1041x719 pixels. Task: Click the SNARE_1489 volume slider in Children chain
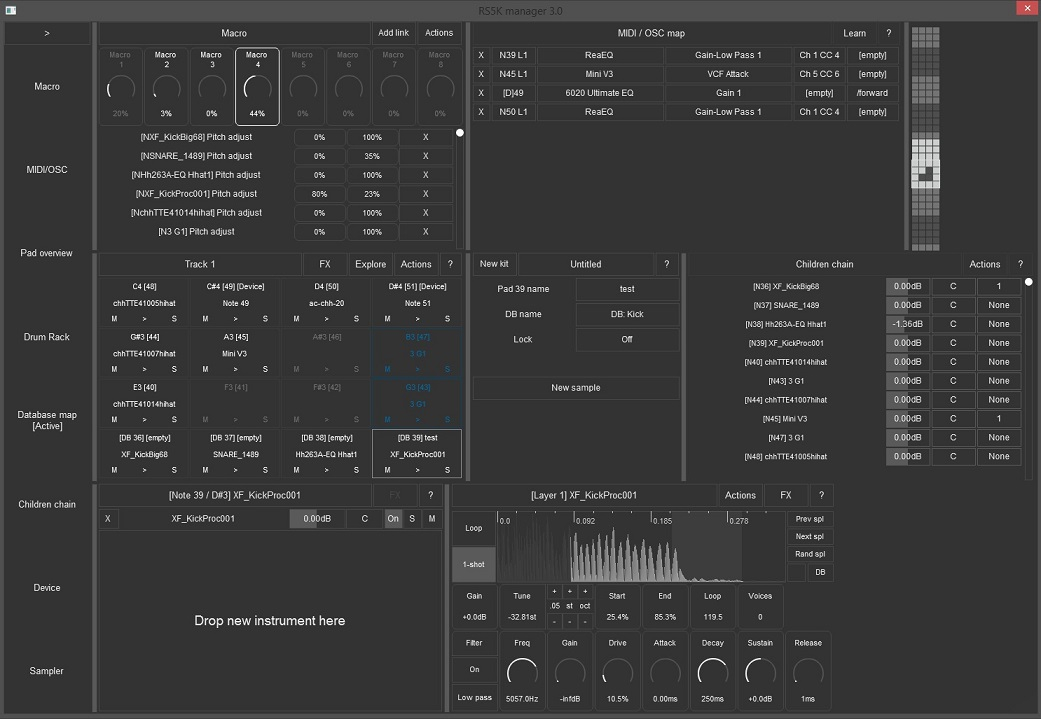[x=907, y=305]
